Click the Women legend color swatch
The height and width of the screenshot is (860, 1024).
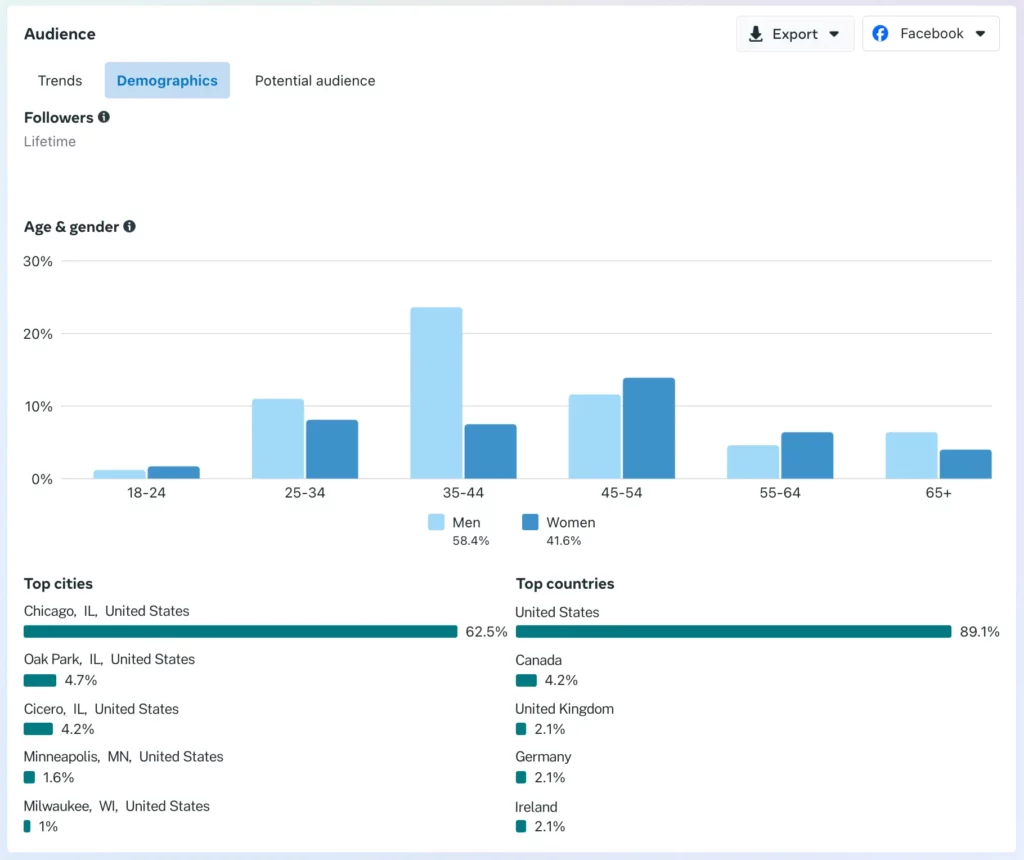pyautogui.click(x=530, y=522)
